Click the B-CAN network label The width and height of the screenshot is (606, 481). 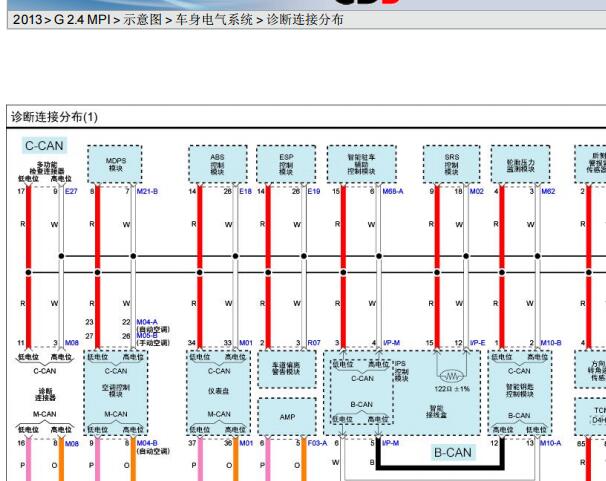point(453,452)
